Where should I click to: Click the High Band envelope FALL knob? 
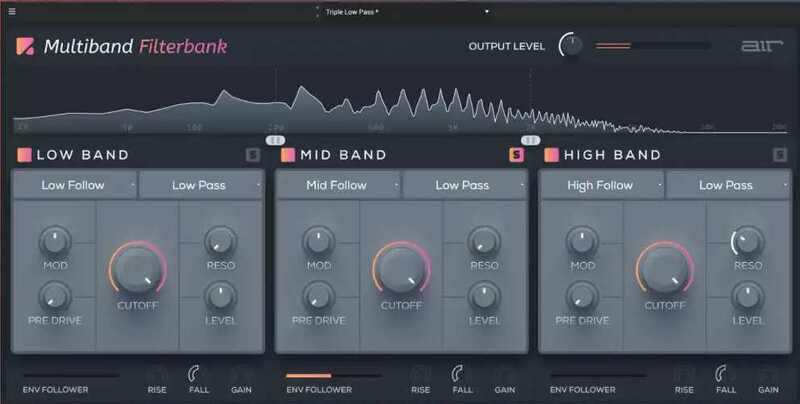(726, 374)
